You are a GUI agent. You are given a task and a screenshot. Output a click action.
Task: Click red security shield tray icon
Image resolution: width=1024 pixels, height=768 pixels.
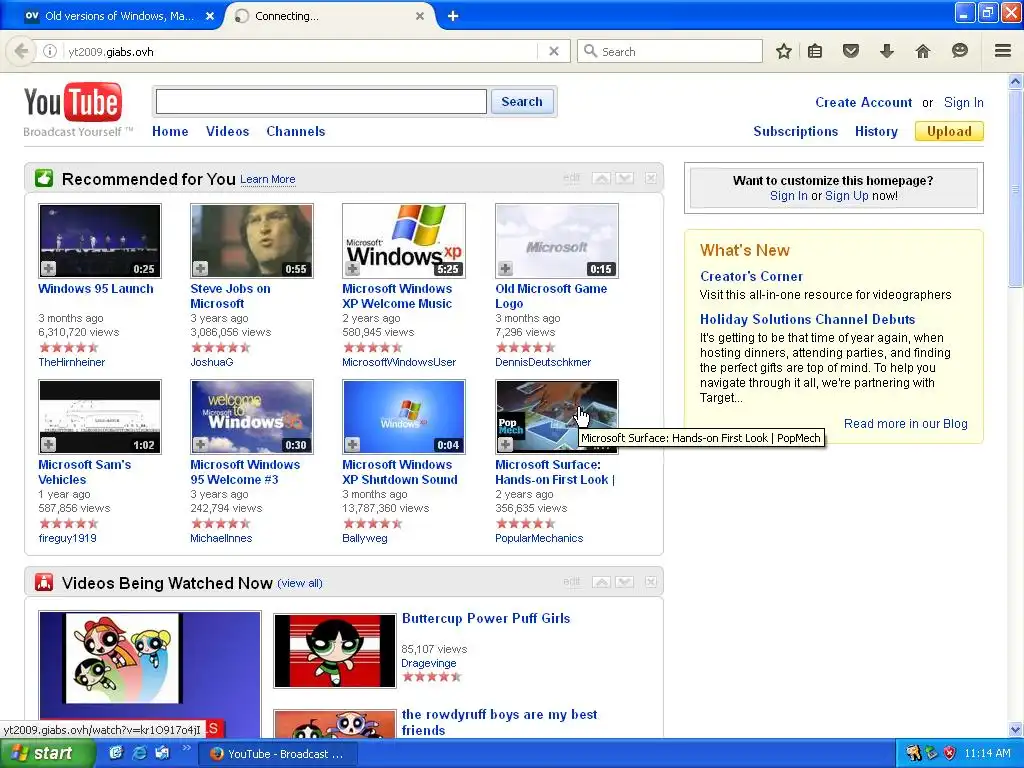pos(950,753)
